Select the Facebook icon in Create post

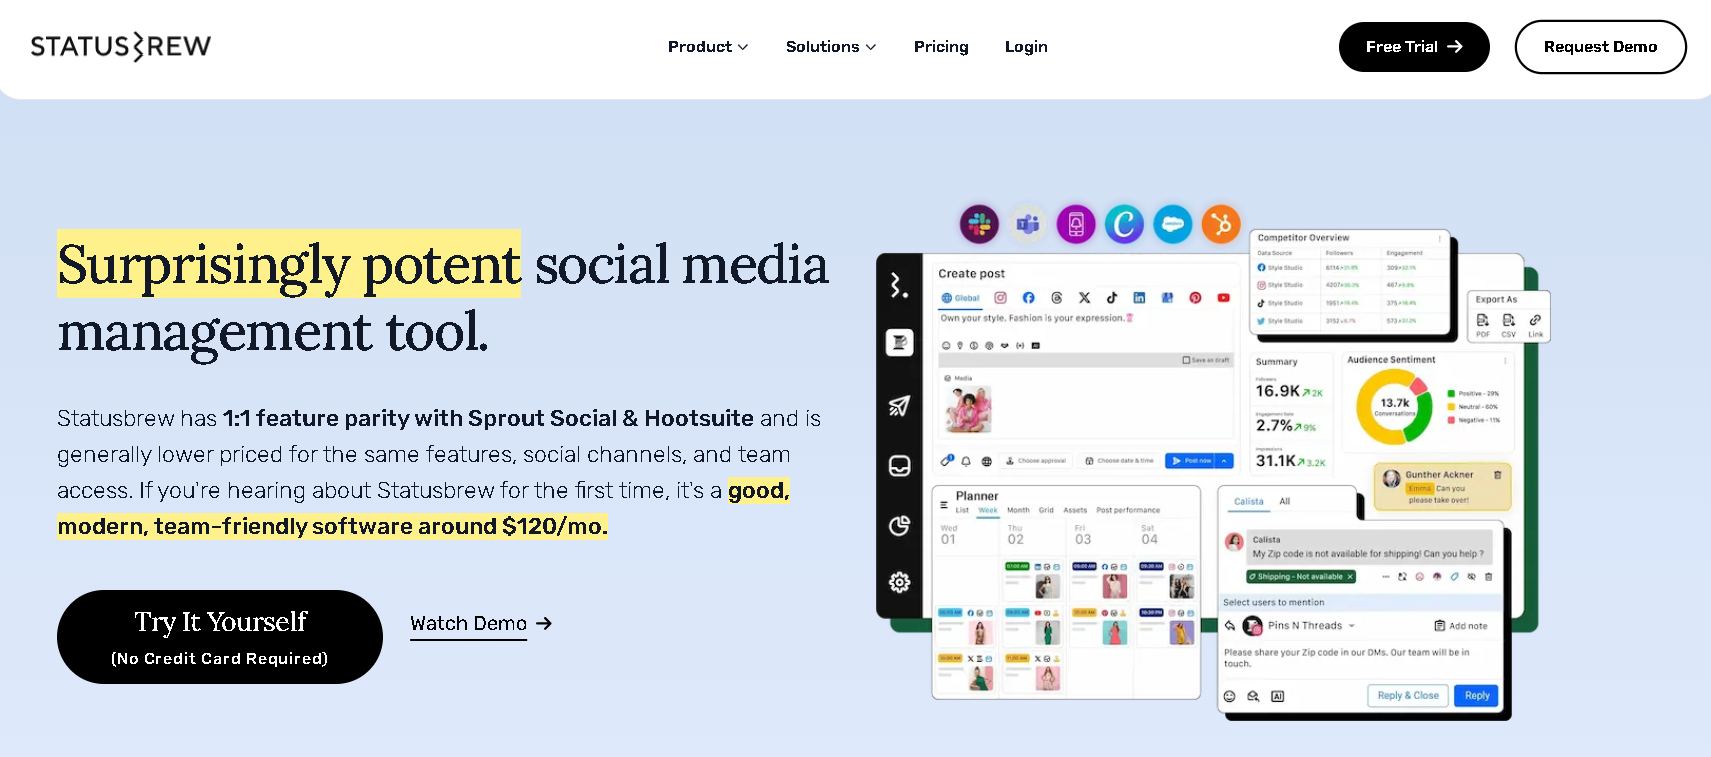tap(1028, 298)
